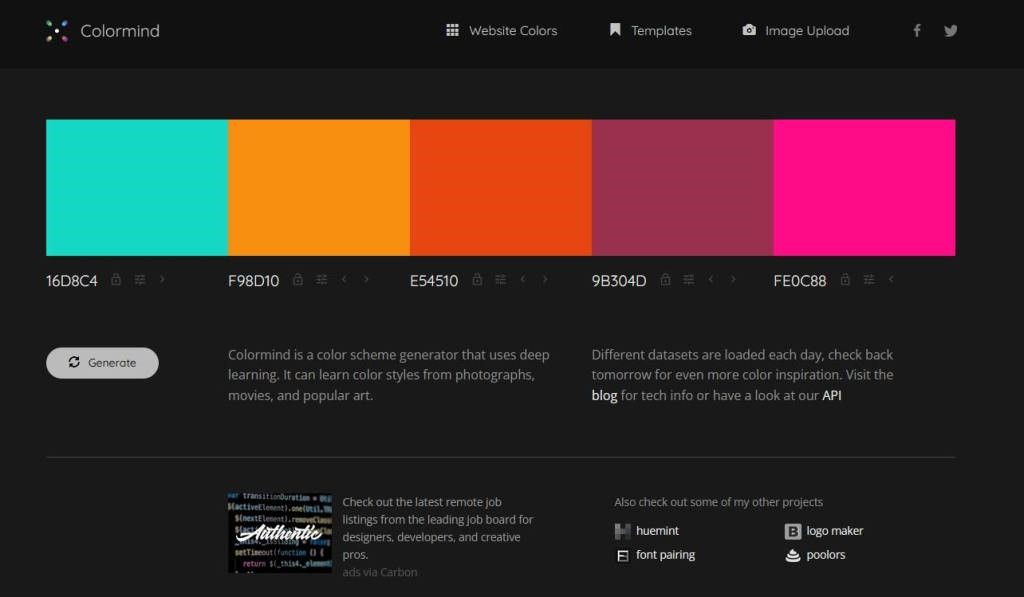1024x597 pixels.
Task: Open the huemint project link
Action: coord(657,531)
